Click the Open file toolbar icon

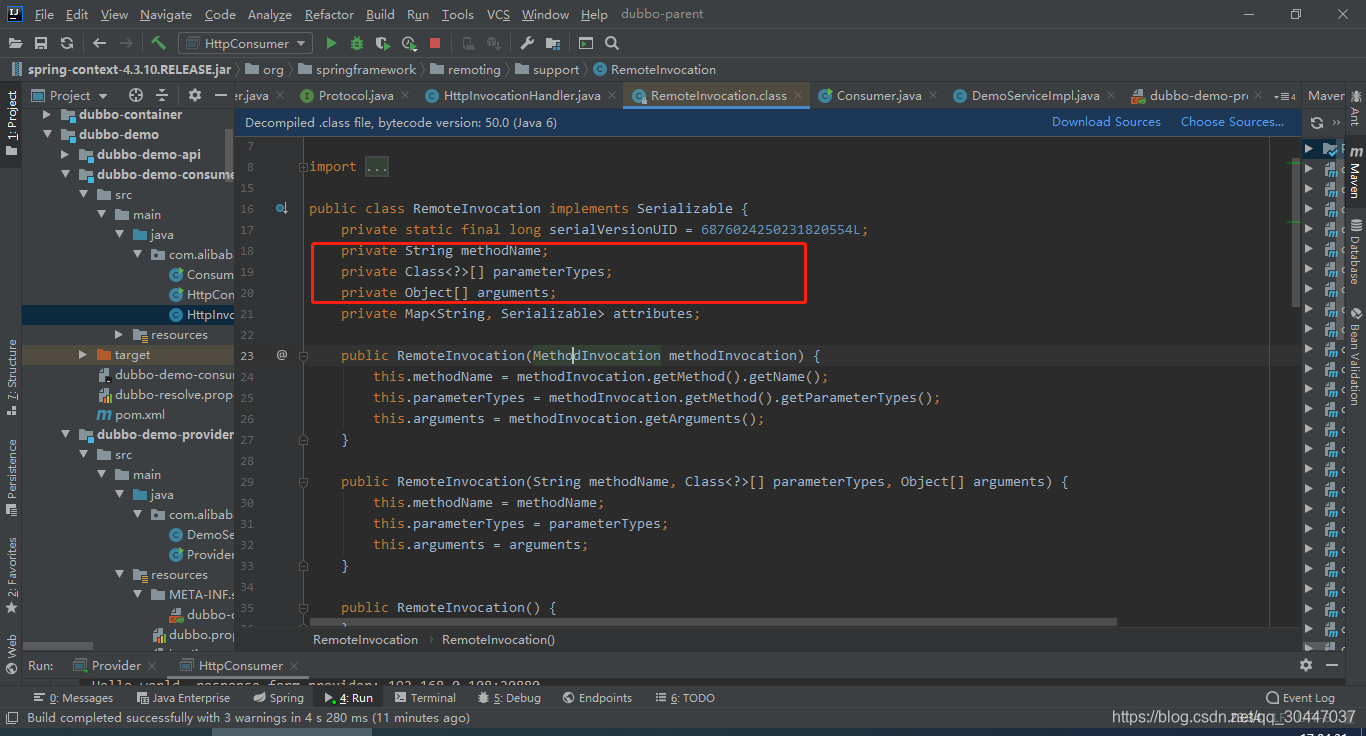(x=16, y=43)
